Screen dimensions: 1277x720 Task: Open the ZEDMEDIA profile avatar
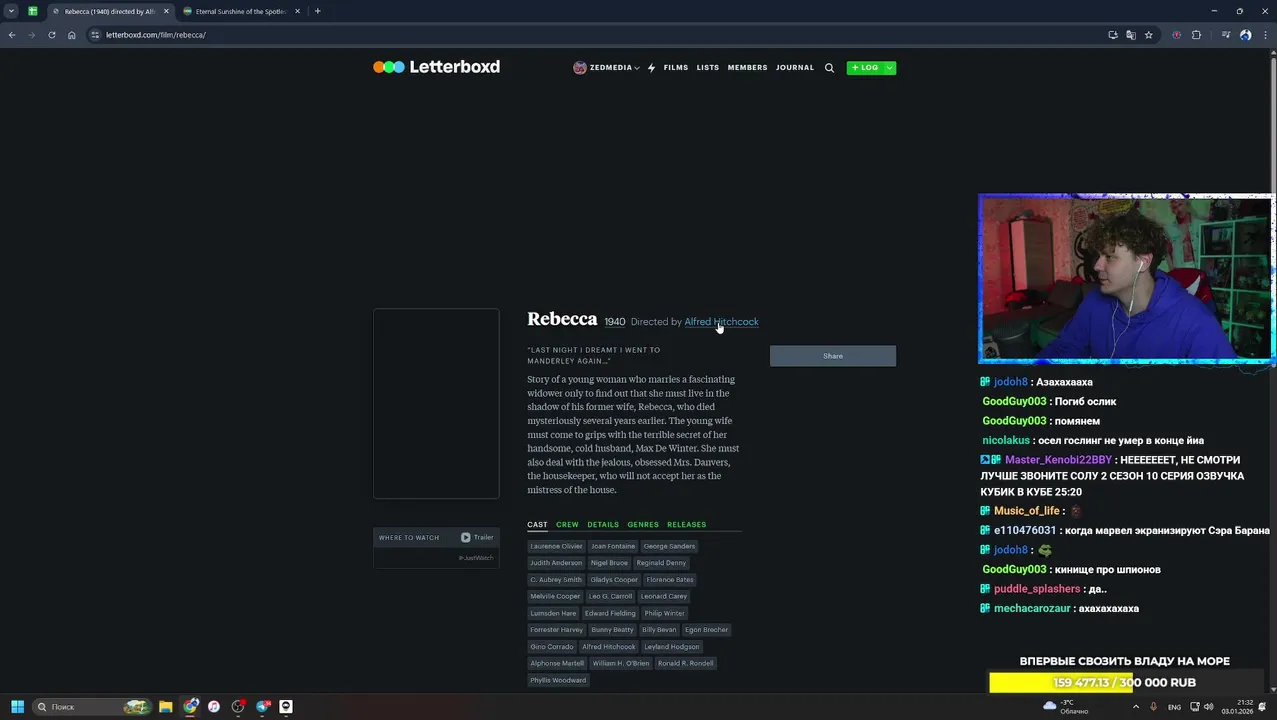(x=579, y=68)
